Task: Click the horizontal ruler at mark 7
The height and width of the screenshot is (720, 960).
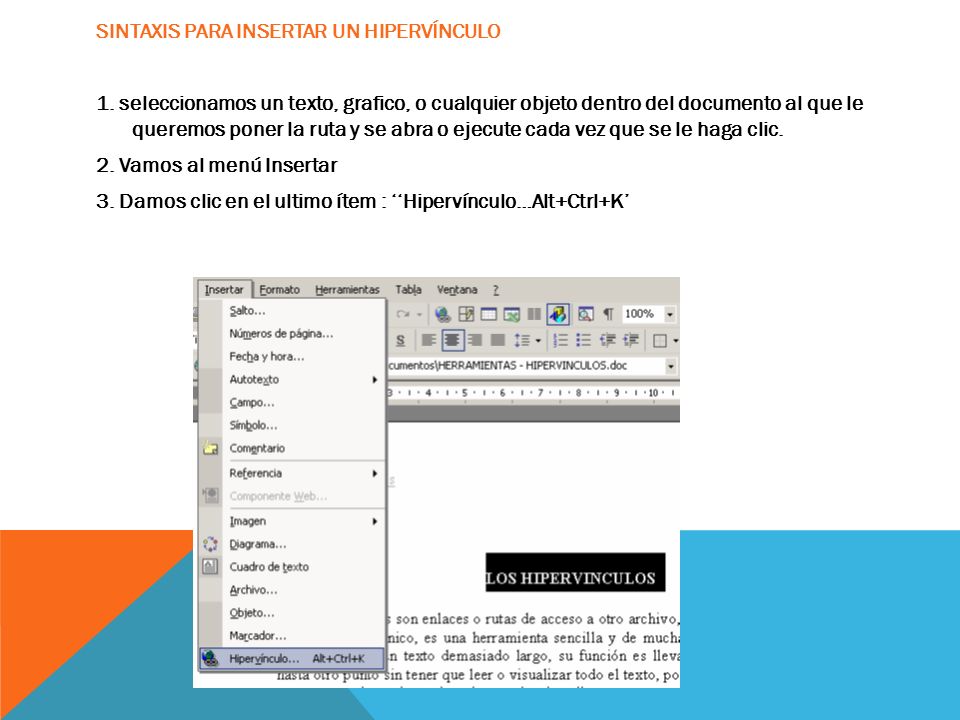Action: click(541, 393)
